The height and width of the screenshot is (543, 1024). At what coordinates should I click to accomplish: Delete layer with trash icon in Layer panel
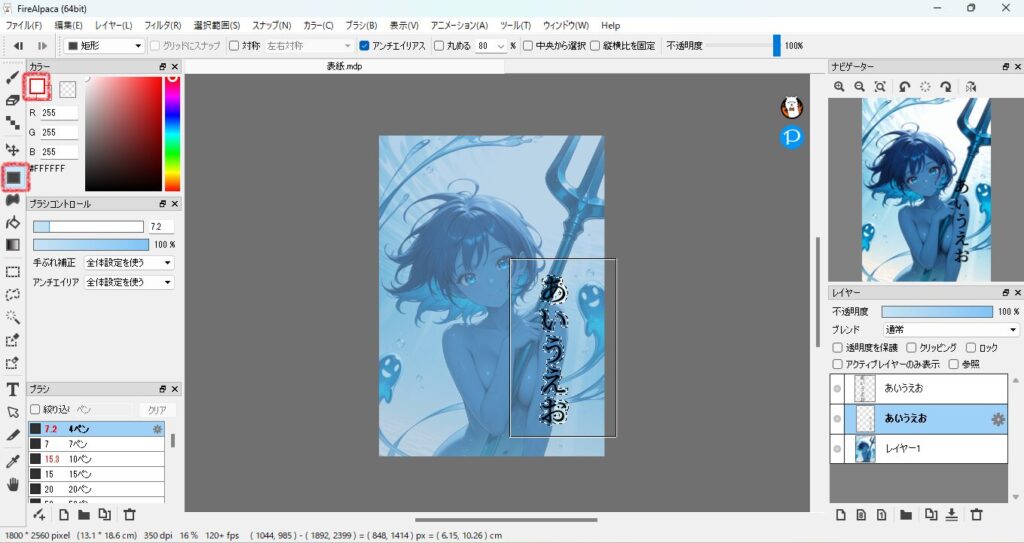click(x=976, y=515)
